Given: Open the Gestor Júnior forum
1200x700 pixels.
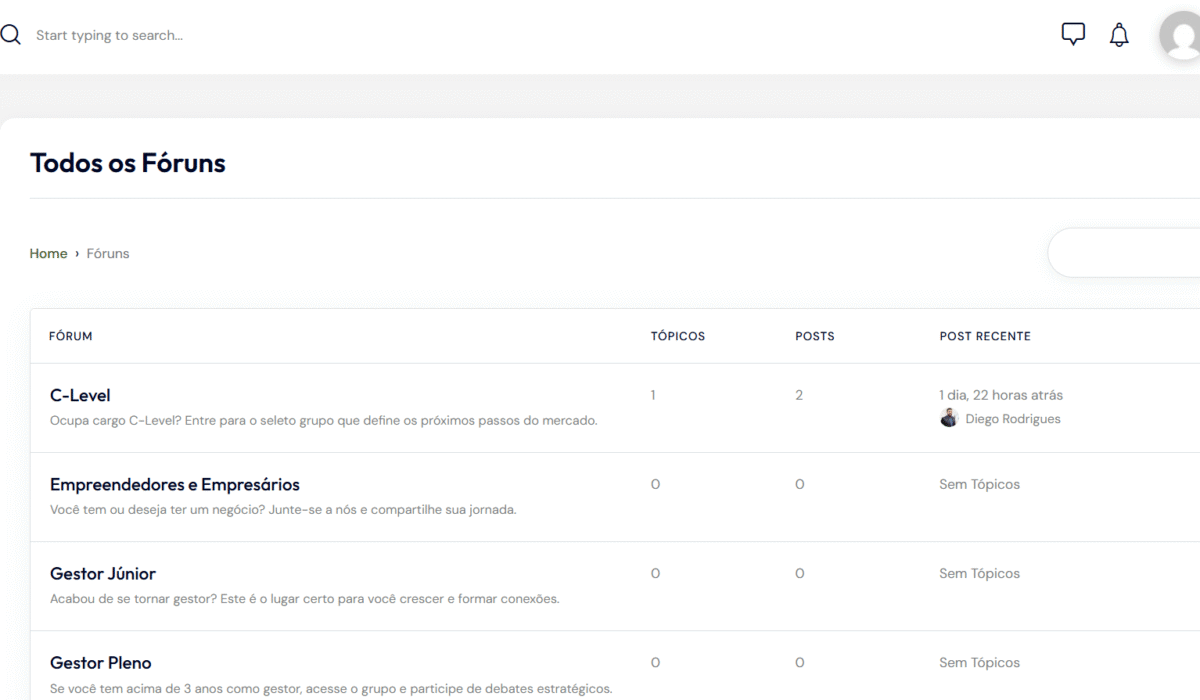Looking at the screenshot, I should pyautogui.click(x=103, y=573).
